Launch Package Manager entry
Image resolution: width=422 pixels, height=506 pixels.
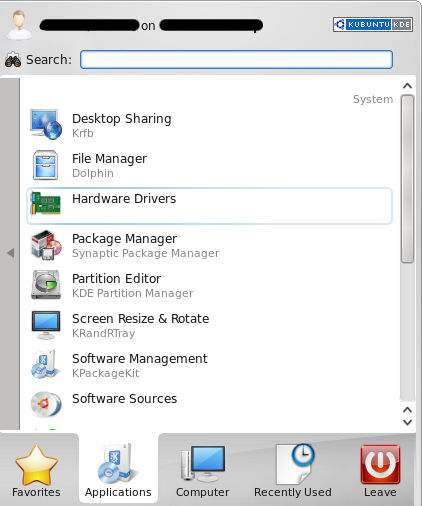point(209,245)
